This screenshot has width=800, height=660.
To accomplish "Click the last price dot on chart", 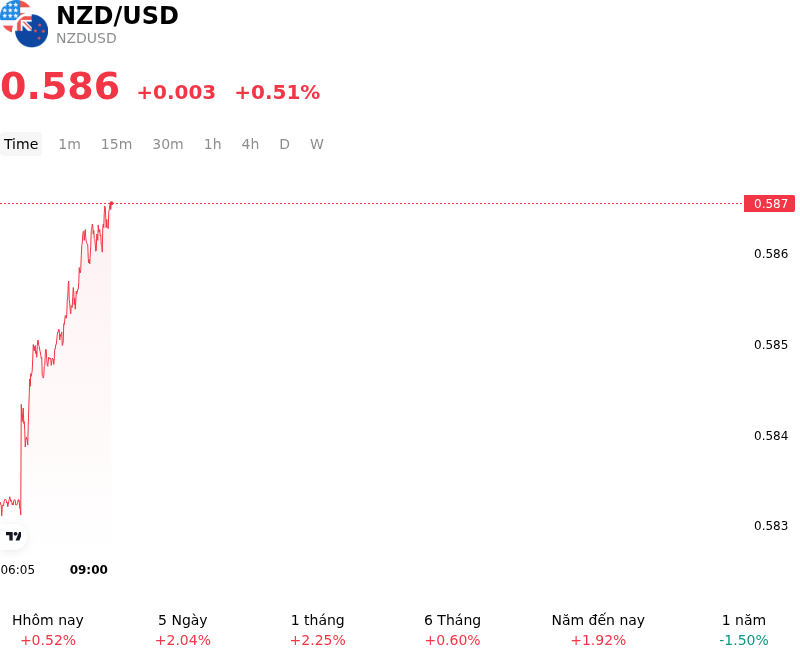I will pyautogui.click(x=111, y=204).
